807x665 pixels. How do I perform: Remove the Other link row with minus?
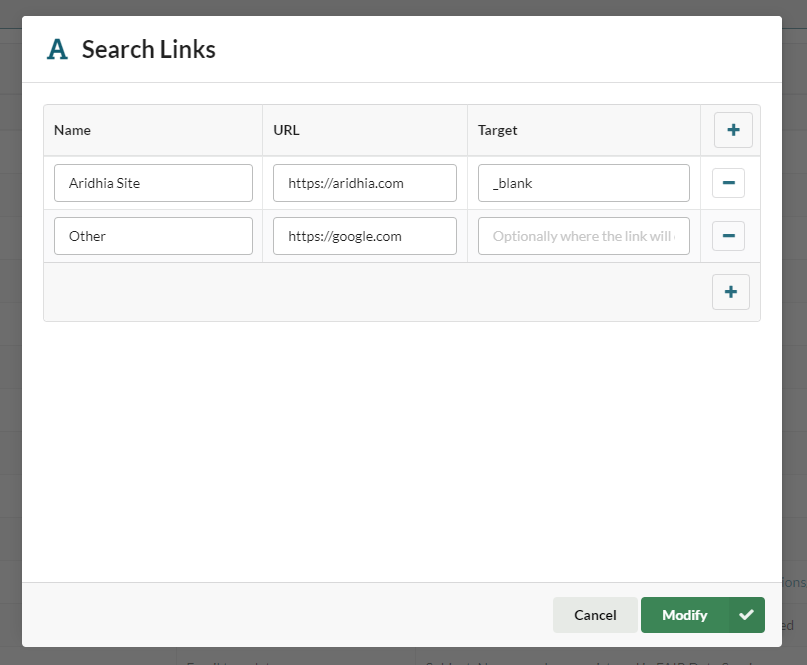[728, 236]
